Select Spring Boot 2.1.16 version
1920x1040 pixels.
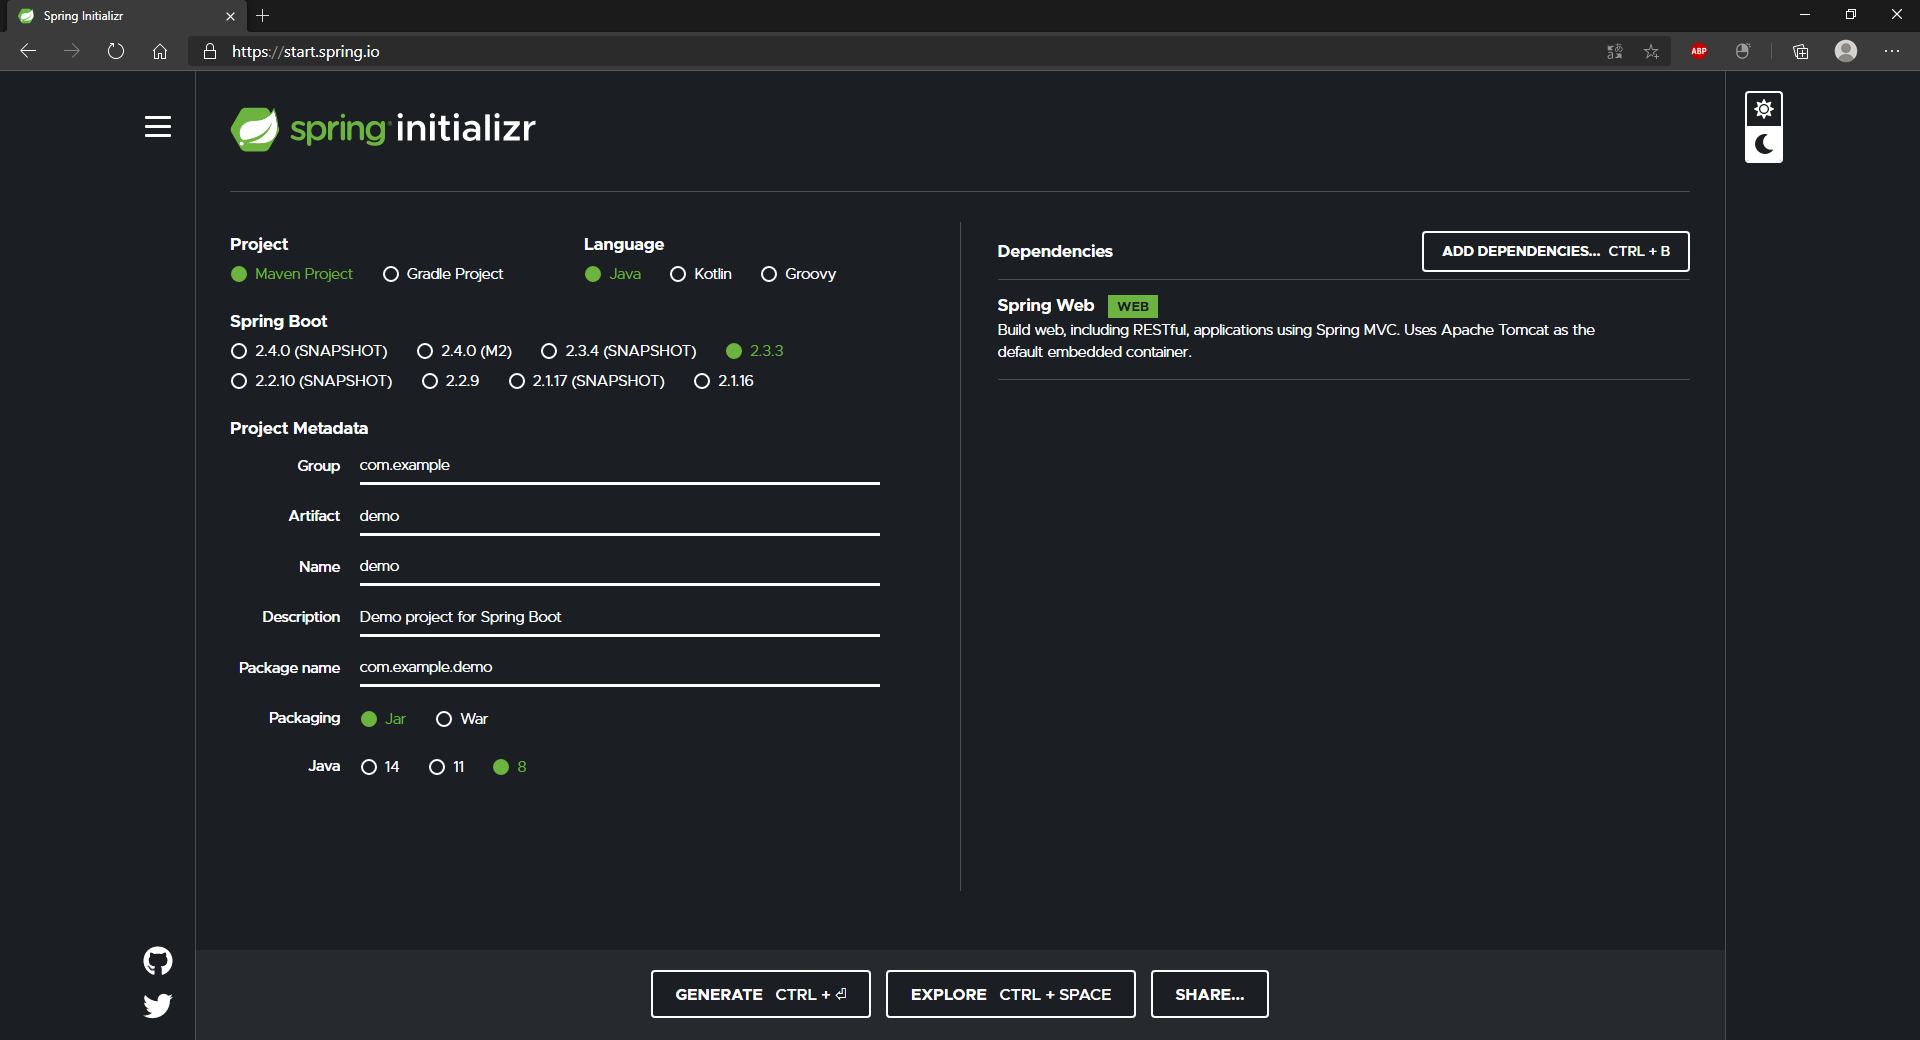click(x=724, y=381)
